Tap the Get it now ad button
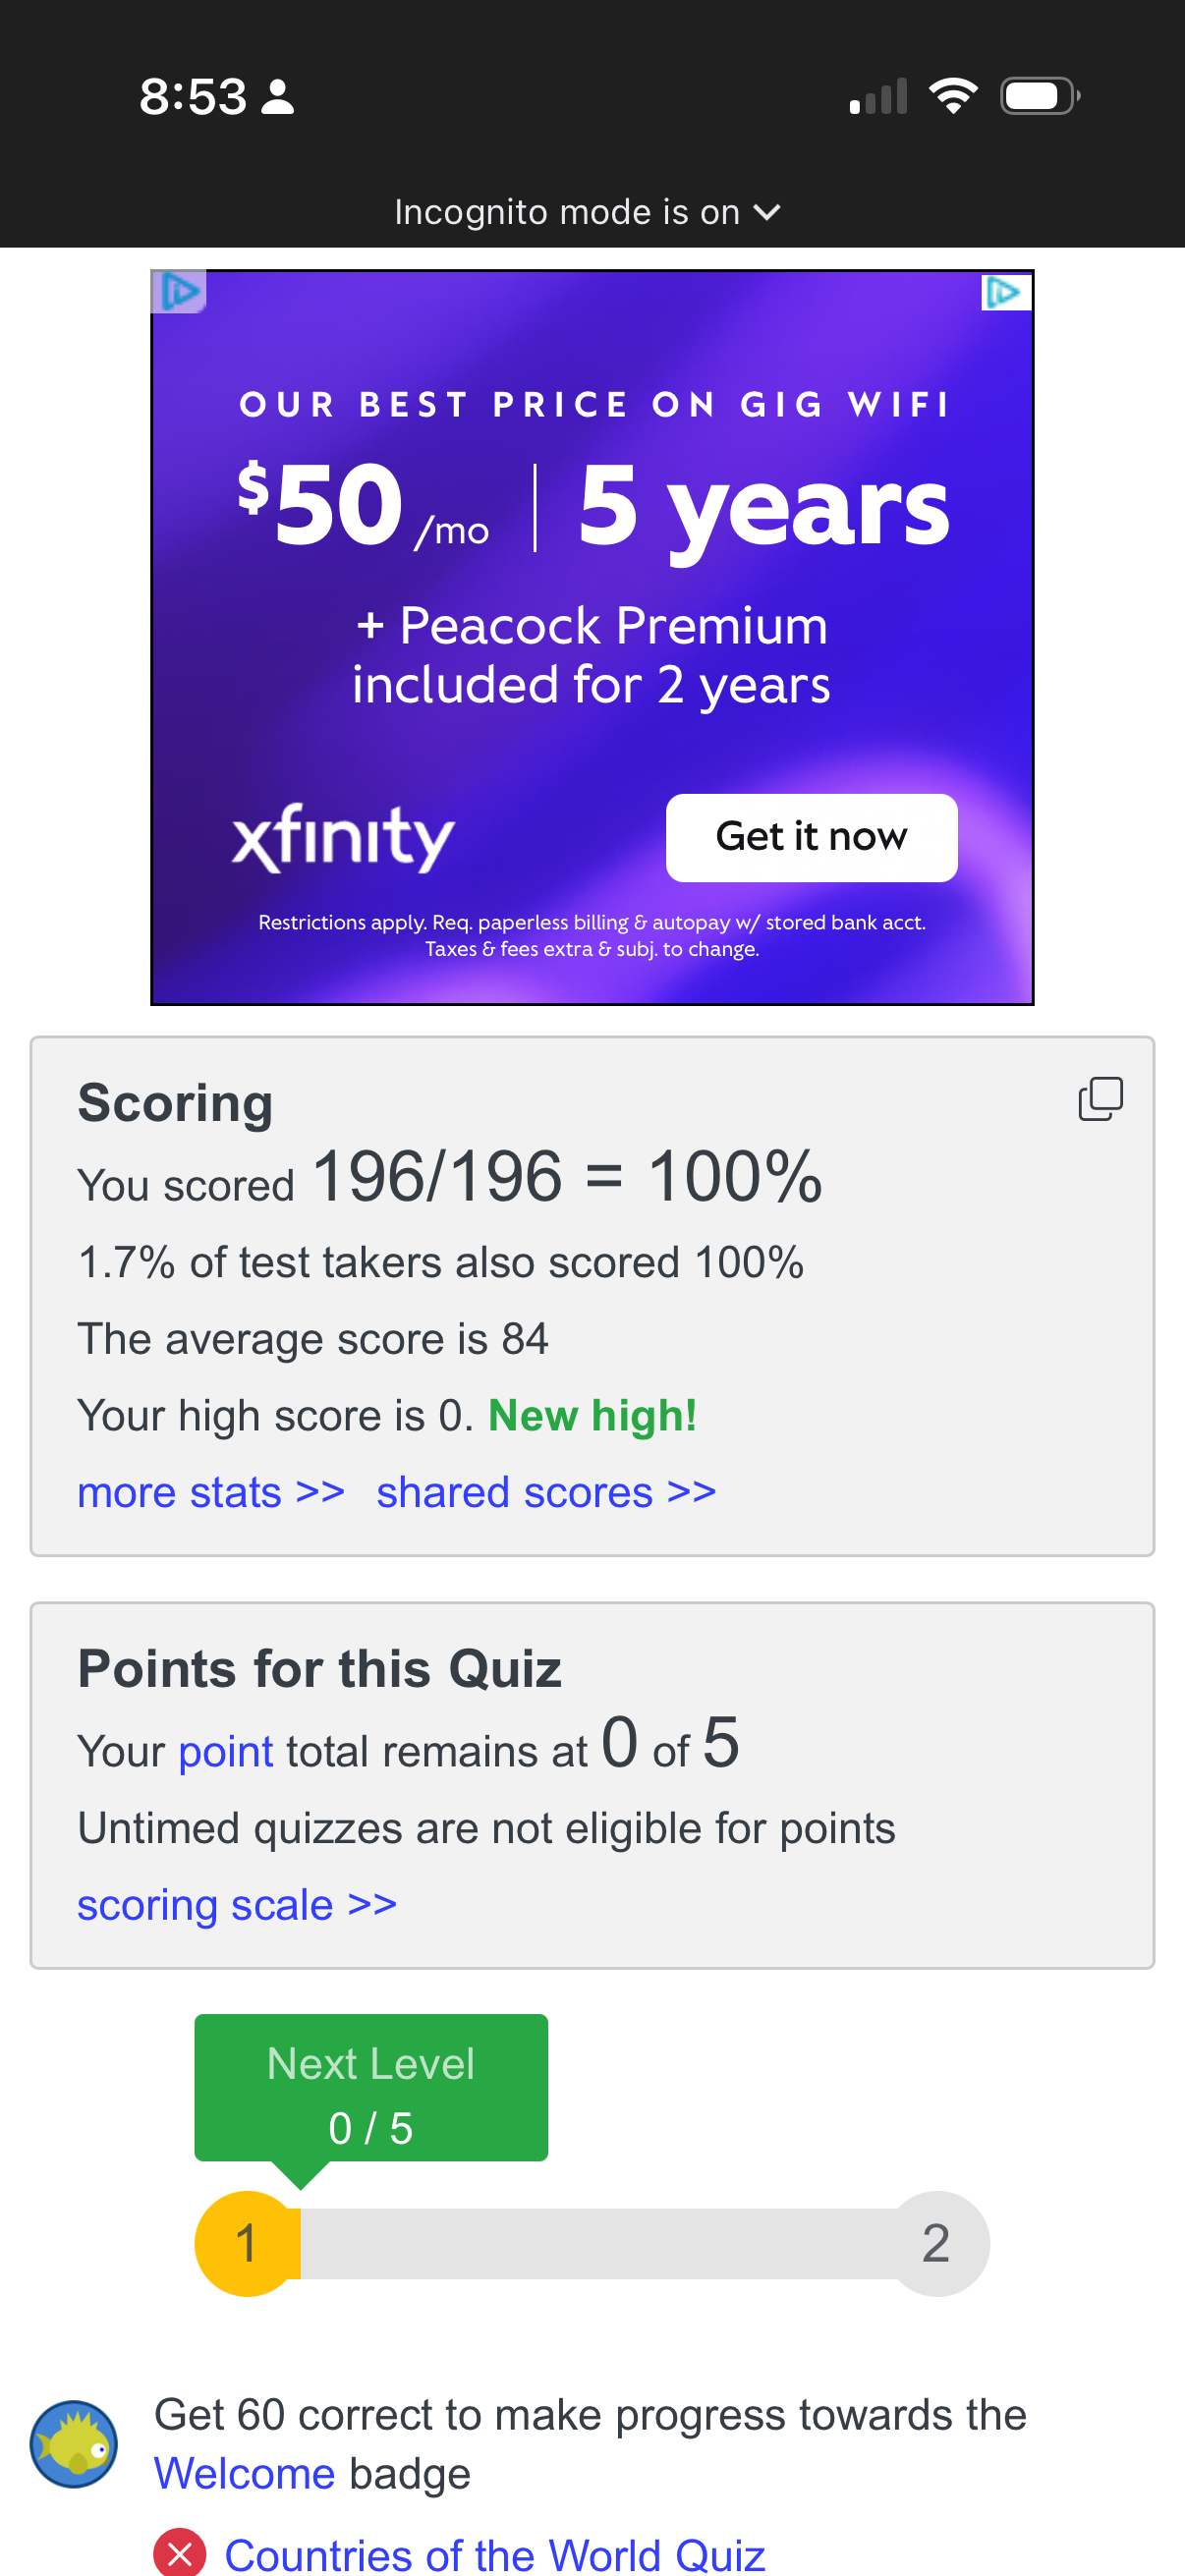Image resolution: width=1185 pixels, height=2576 pixels. click(812, 837)
